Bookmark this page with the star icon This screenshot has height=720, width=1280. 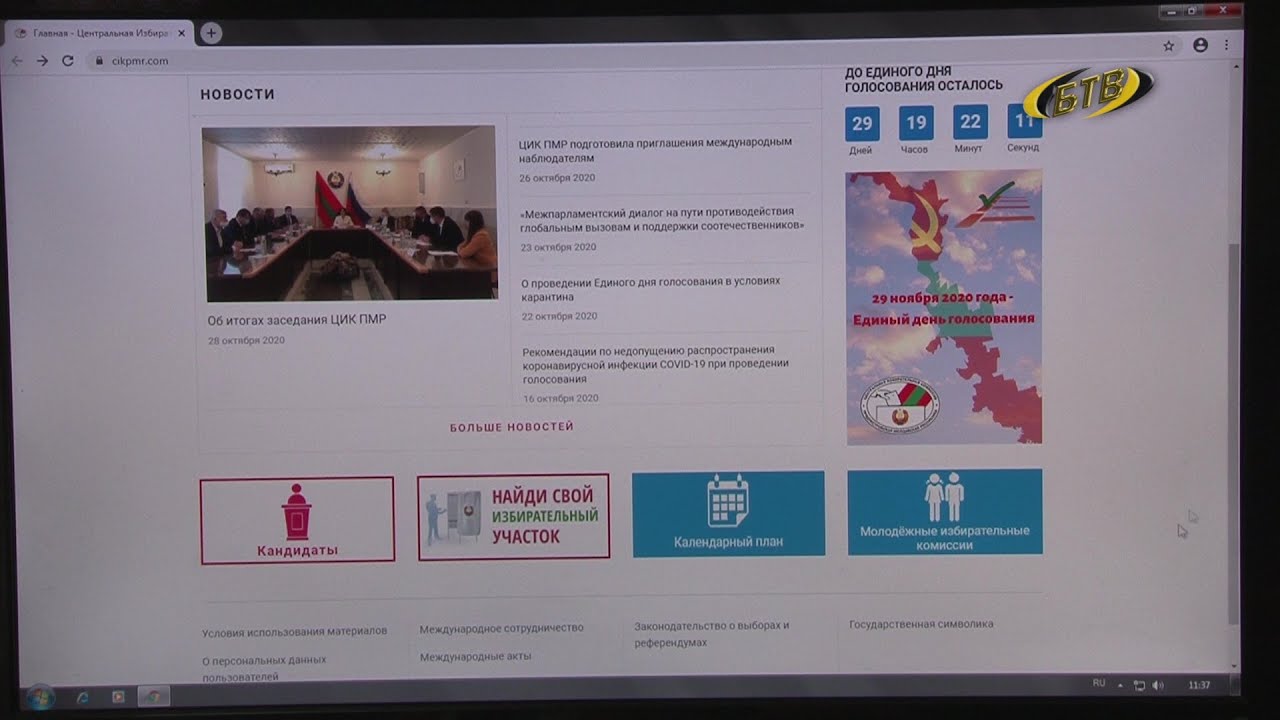1168,46
